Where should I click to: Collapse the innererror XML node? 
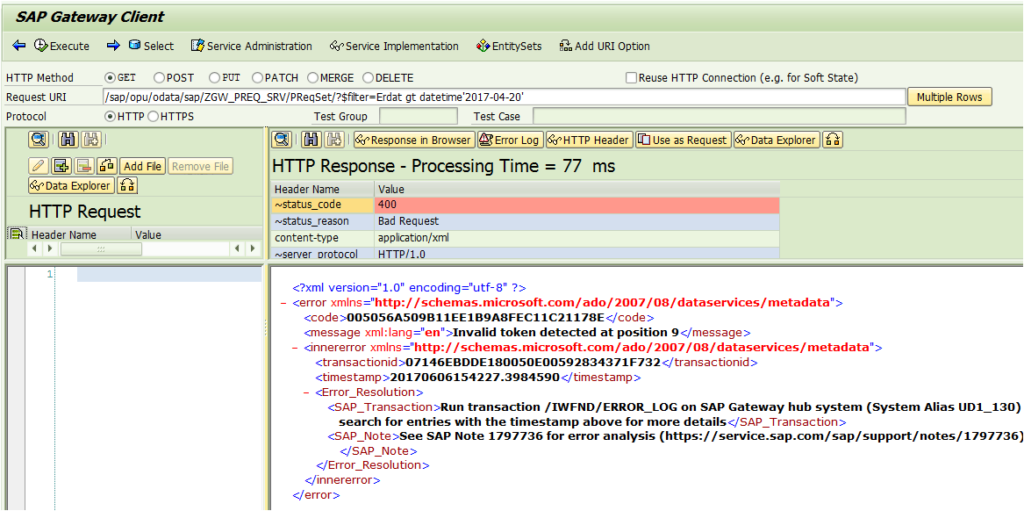pyautogui.click(x=296, y=347)
